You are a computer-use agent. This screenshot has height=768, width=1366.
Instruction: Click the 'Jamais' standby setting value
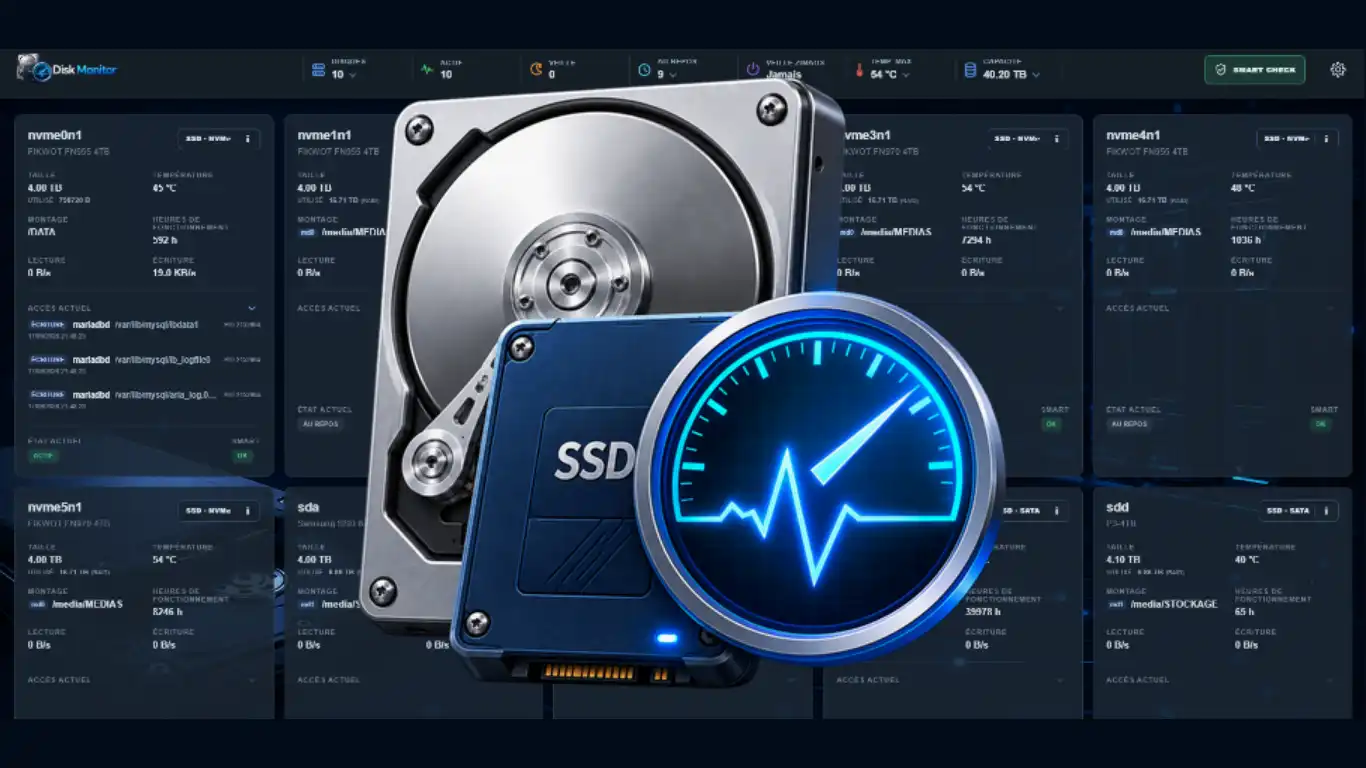coord(783,75)
